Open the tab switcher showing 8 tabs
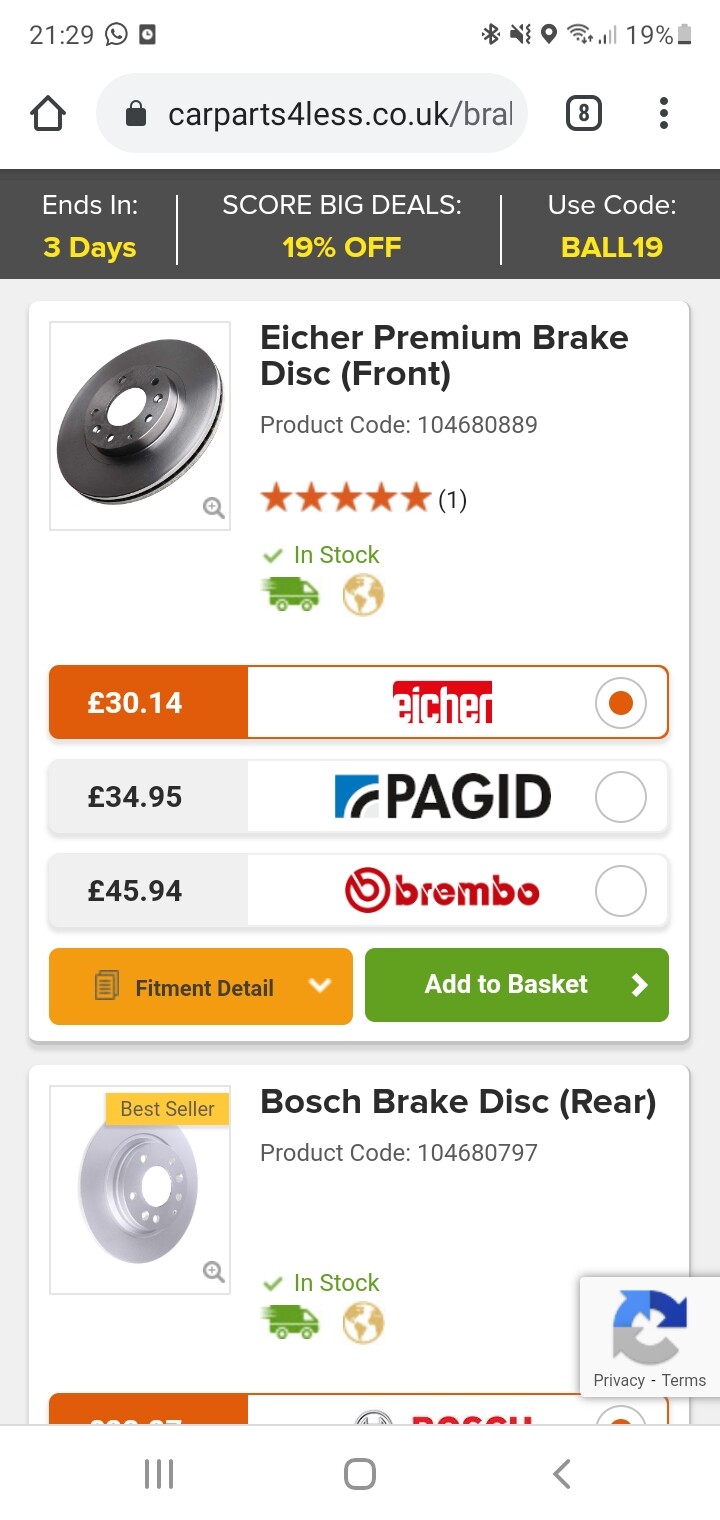The image size is (720, 1520). click(x=584, y=114)
